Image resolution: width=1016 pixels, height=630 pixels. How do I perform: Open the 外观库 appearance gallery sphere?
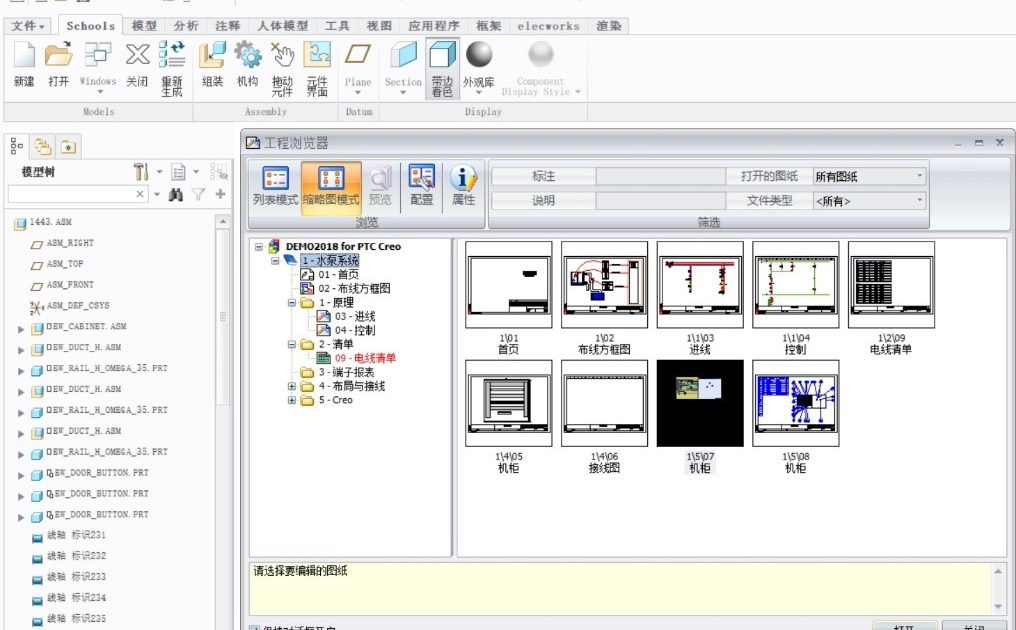coord(479,54)
